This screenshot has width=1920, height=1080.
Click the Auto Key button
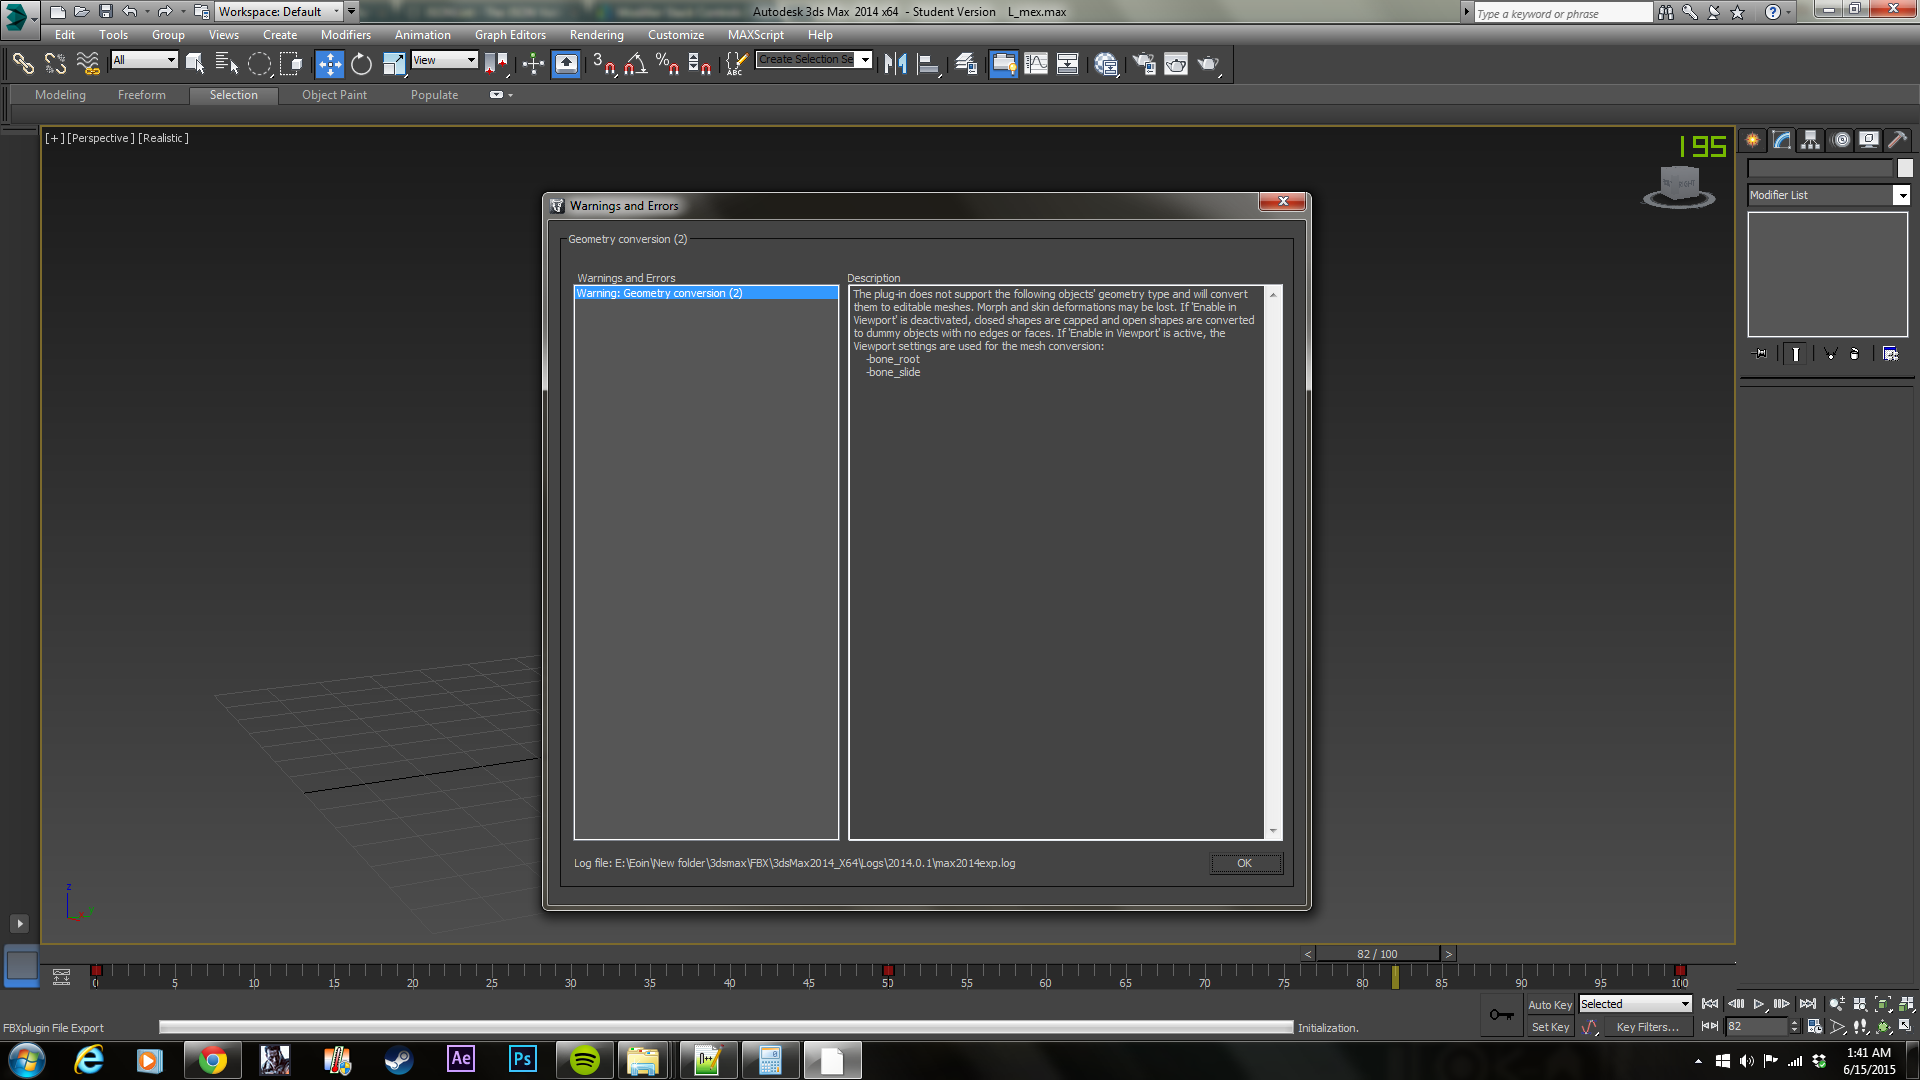click(1549, 1005)
